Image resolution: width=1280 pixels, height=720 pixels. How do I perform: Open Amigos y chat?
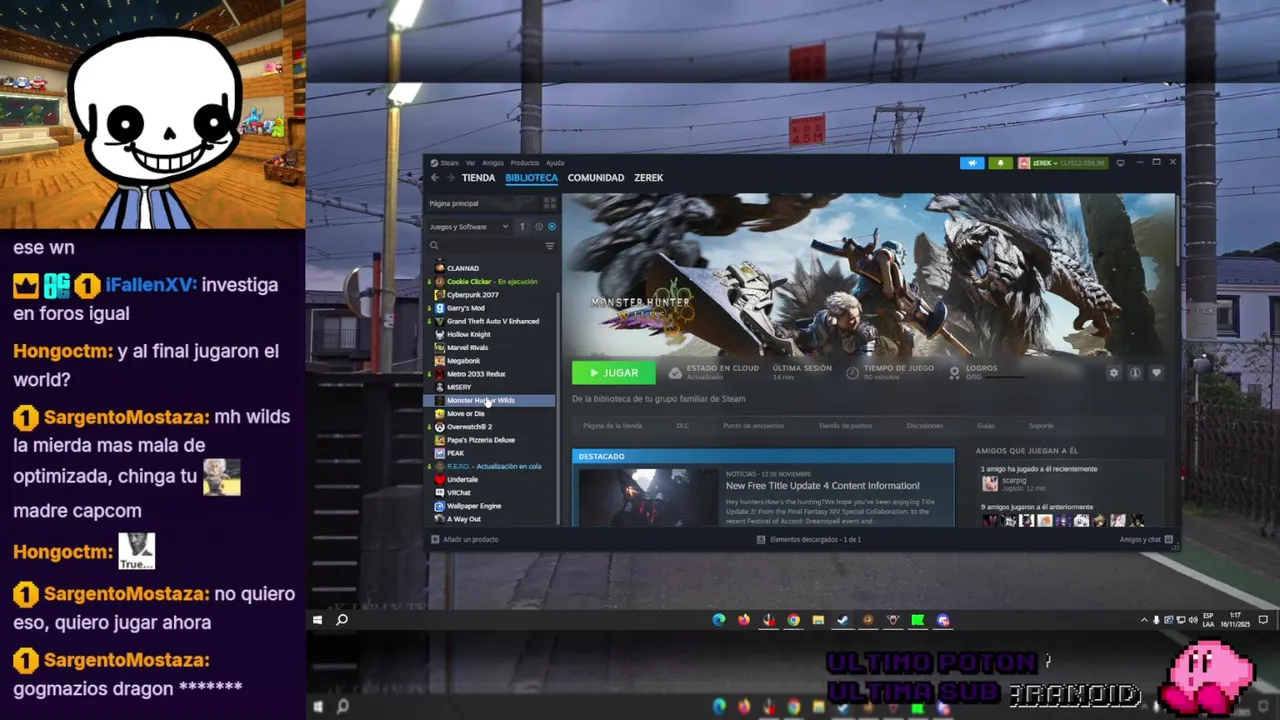(x=1146, y=540)
